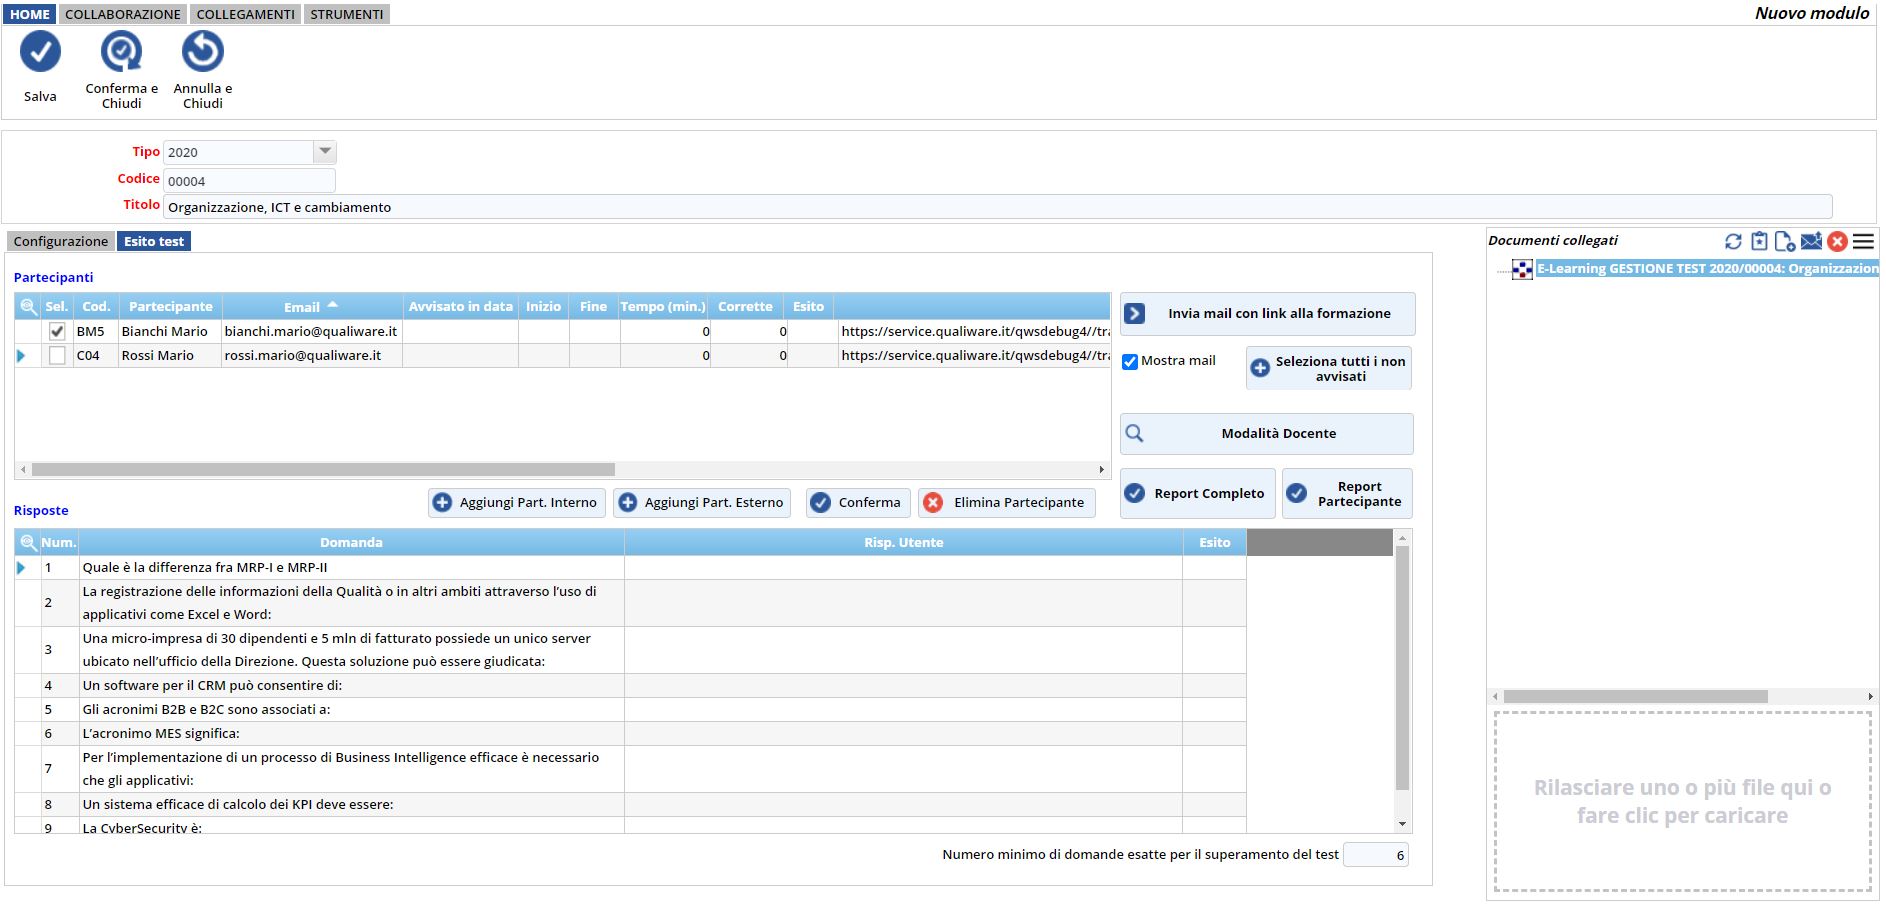Screen dimensions: 1886x907
Task: Click the red delete icon in Documenti collegati
Action: [x=1837, y=241]
